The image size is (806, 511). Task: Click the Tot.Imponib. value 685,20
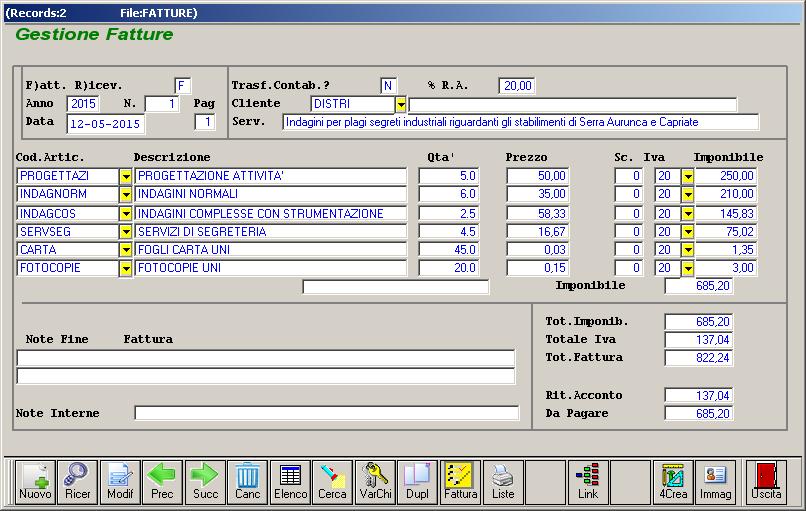[x=698, y=322]
